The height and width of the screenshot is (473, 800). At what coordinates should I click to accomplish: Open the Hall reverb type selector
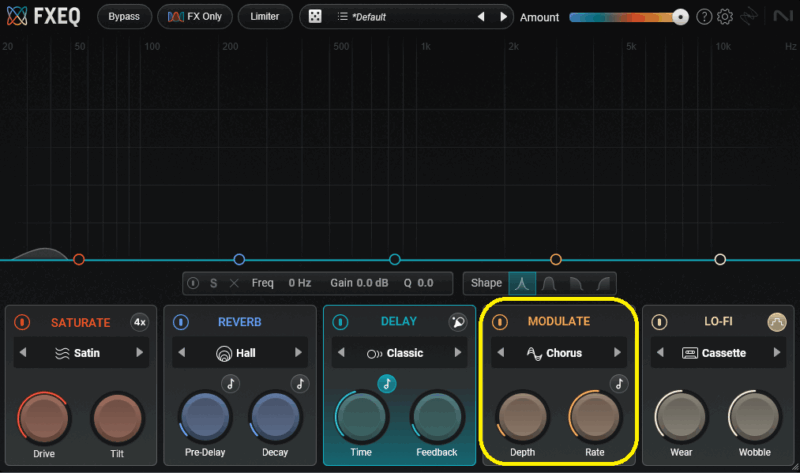pyautogui.click(x=239, y=353)
